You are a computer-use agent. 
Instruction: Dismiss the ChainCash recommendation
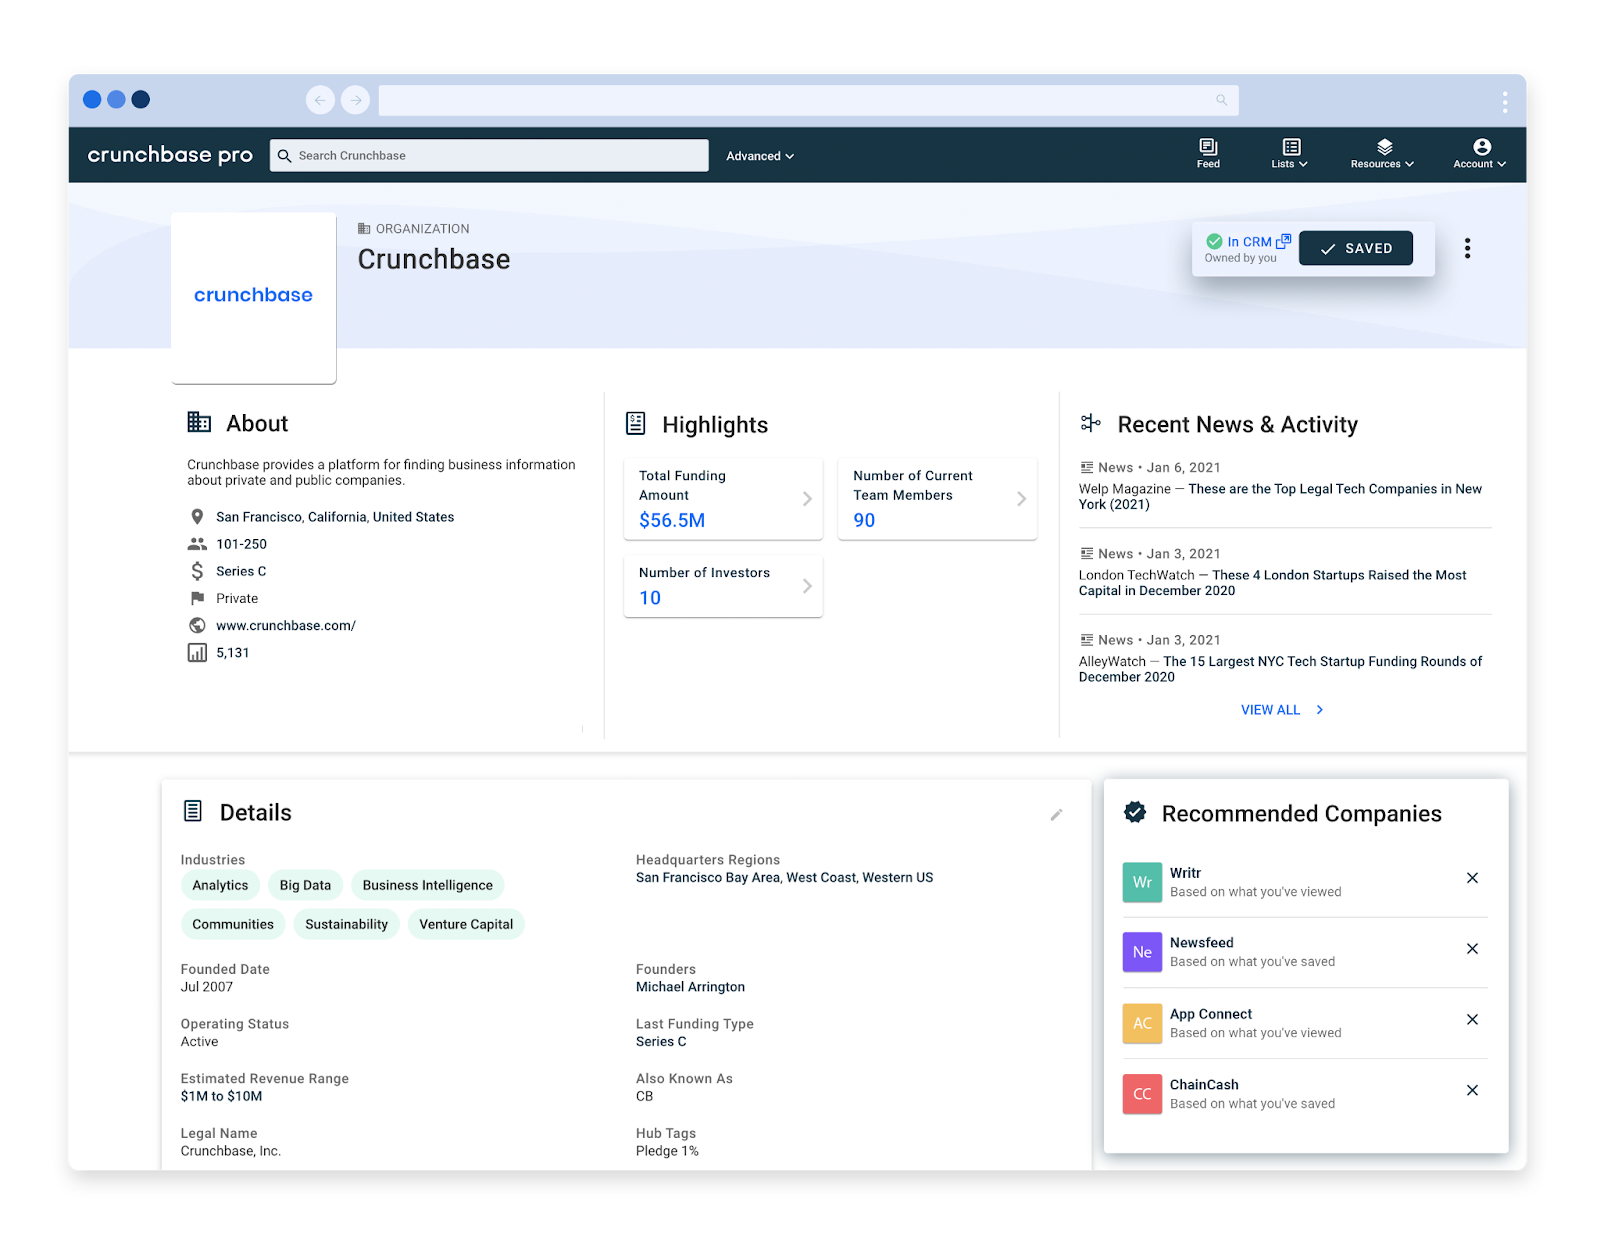tap(1472, 1091)
